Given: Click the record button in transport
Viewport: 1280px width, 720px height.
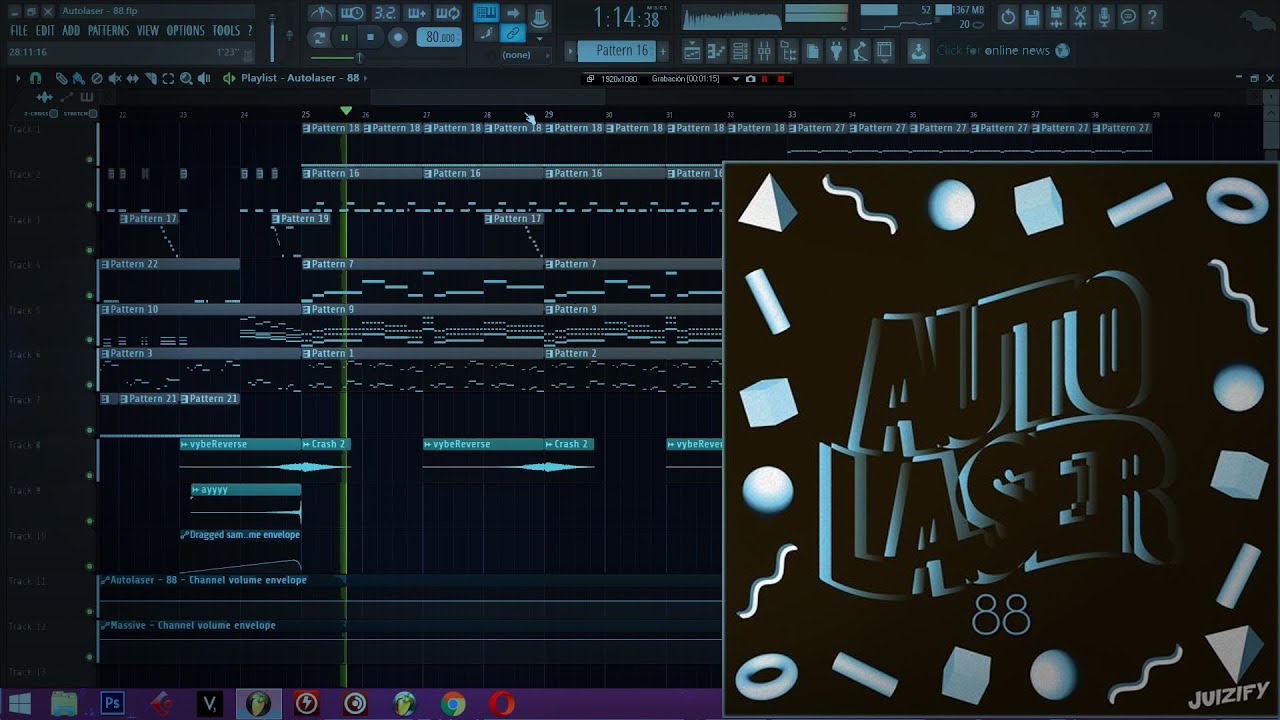Looking at the screenshot, I should 397,37.
